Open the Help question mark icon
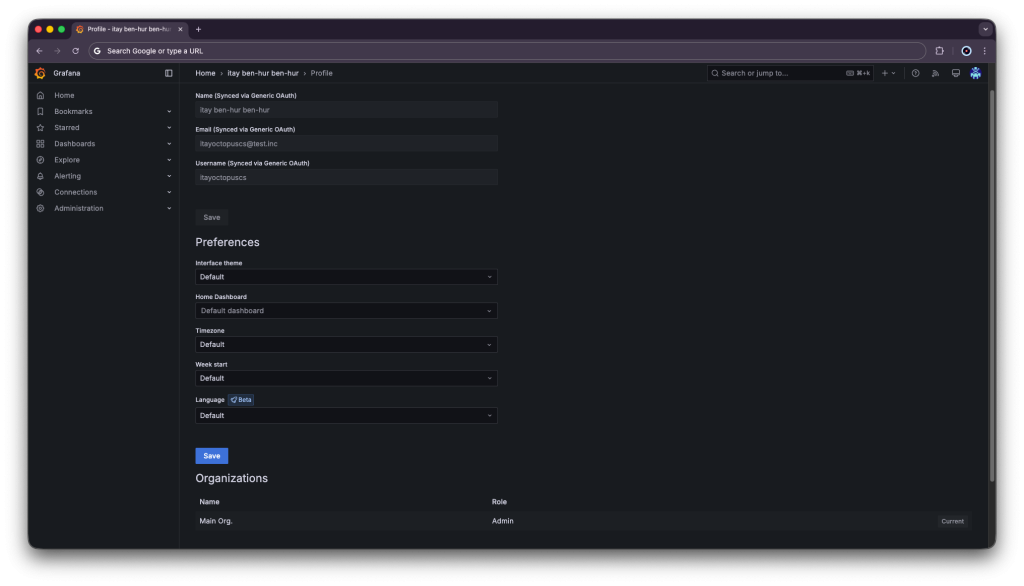This screenshot has height=586, width=1024. [915, 73]
